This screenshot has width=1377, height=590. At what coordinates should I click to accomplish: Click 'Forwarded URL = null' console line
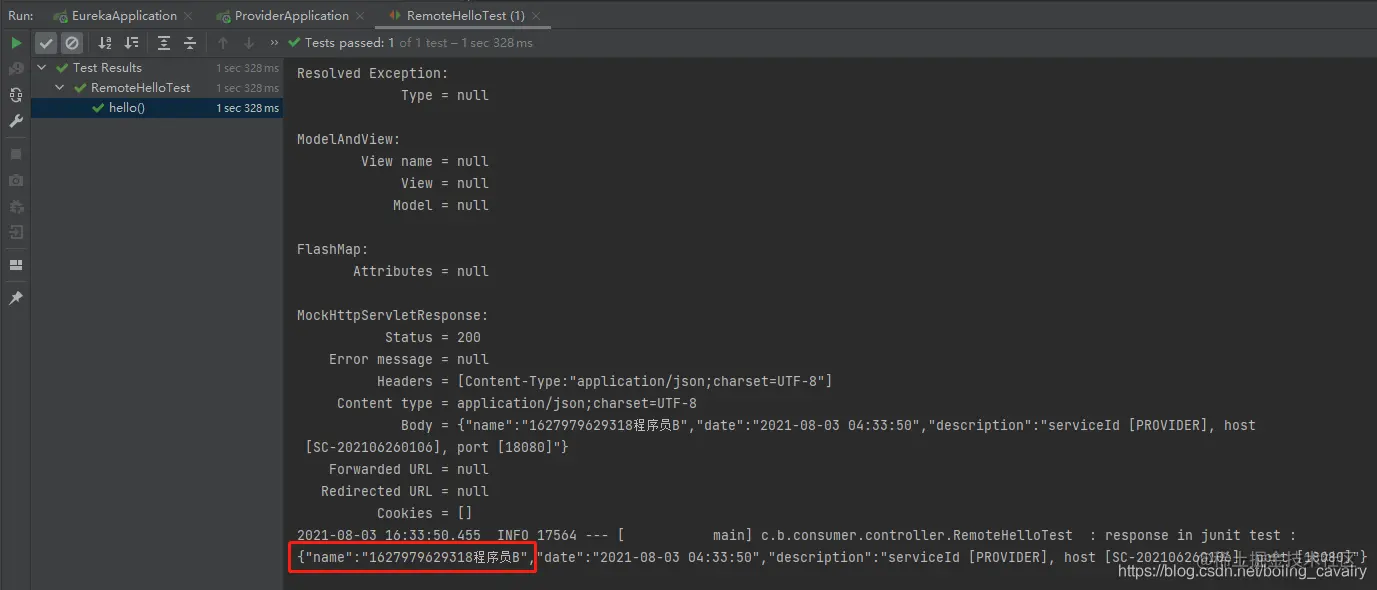[409, 469]
